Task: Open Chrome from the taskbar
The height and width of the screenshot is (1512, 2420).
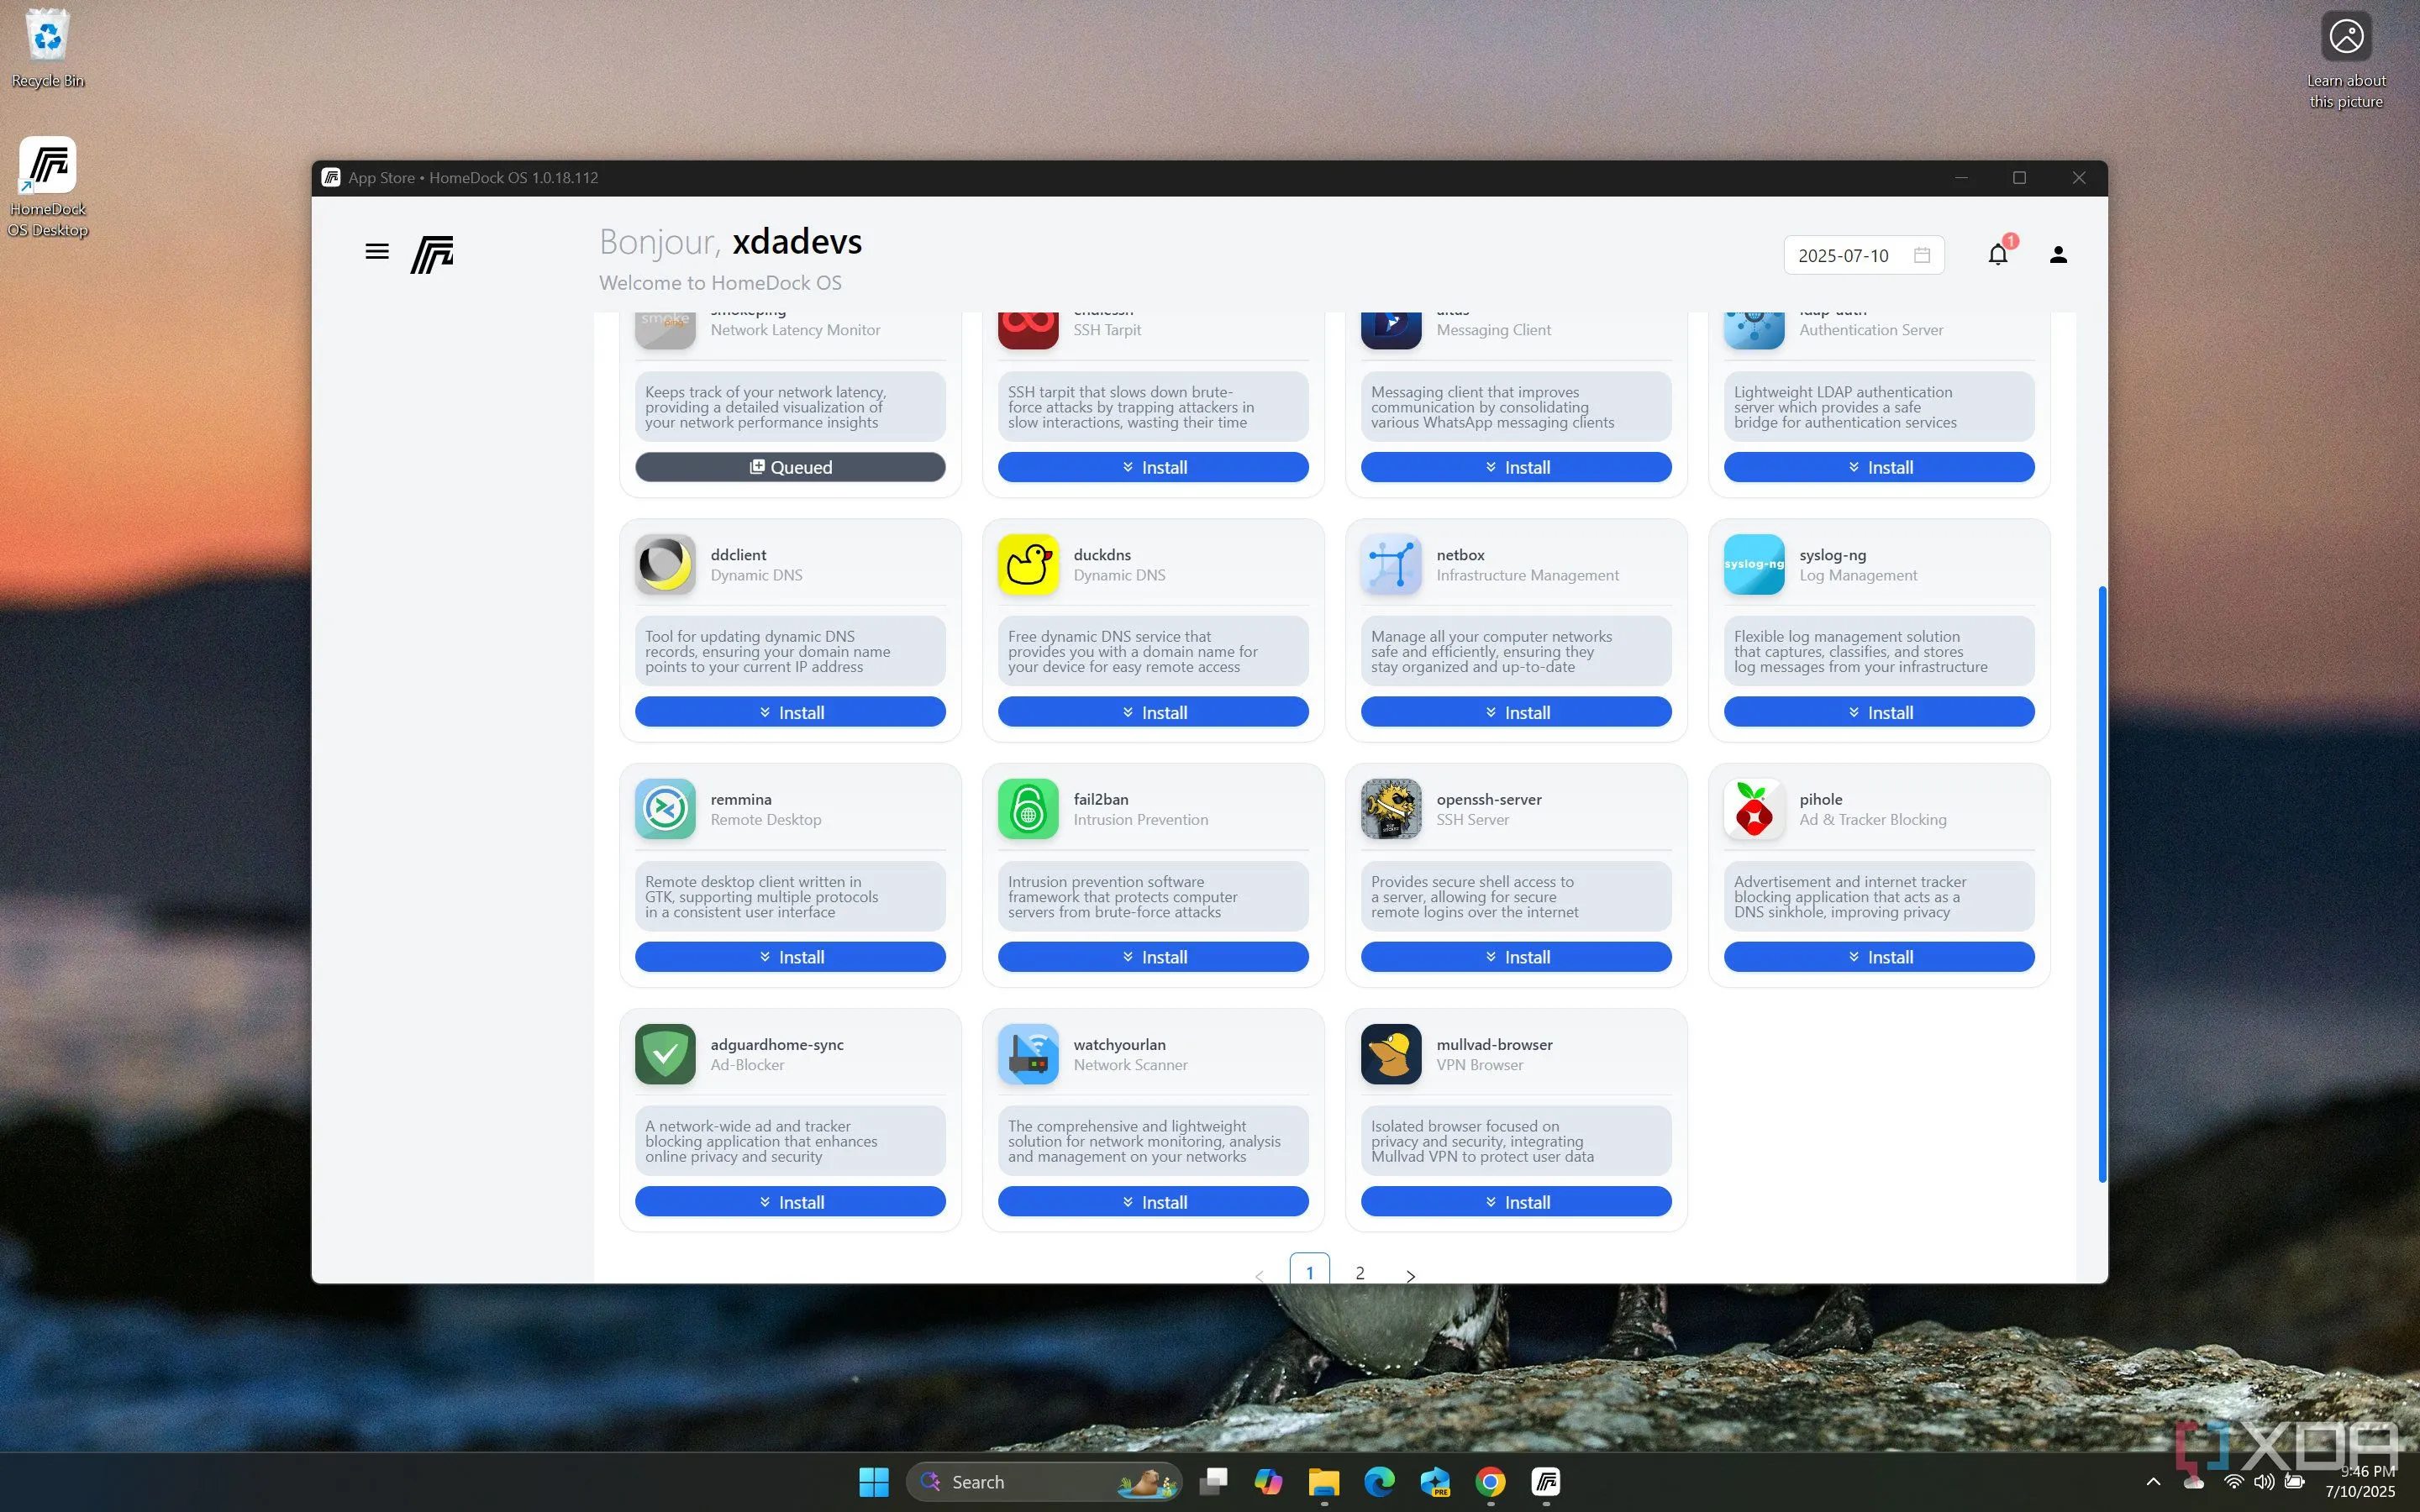Action: 1490,1482
